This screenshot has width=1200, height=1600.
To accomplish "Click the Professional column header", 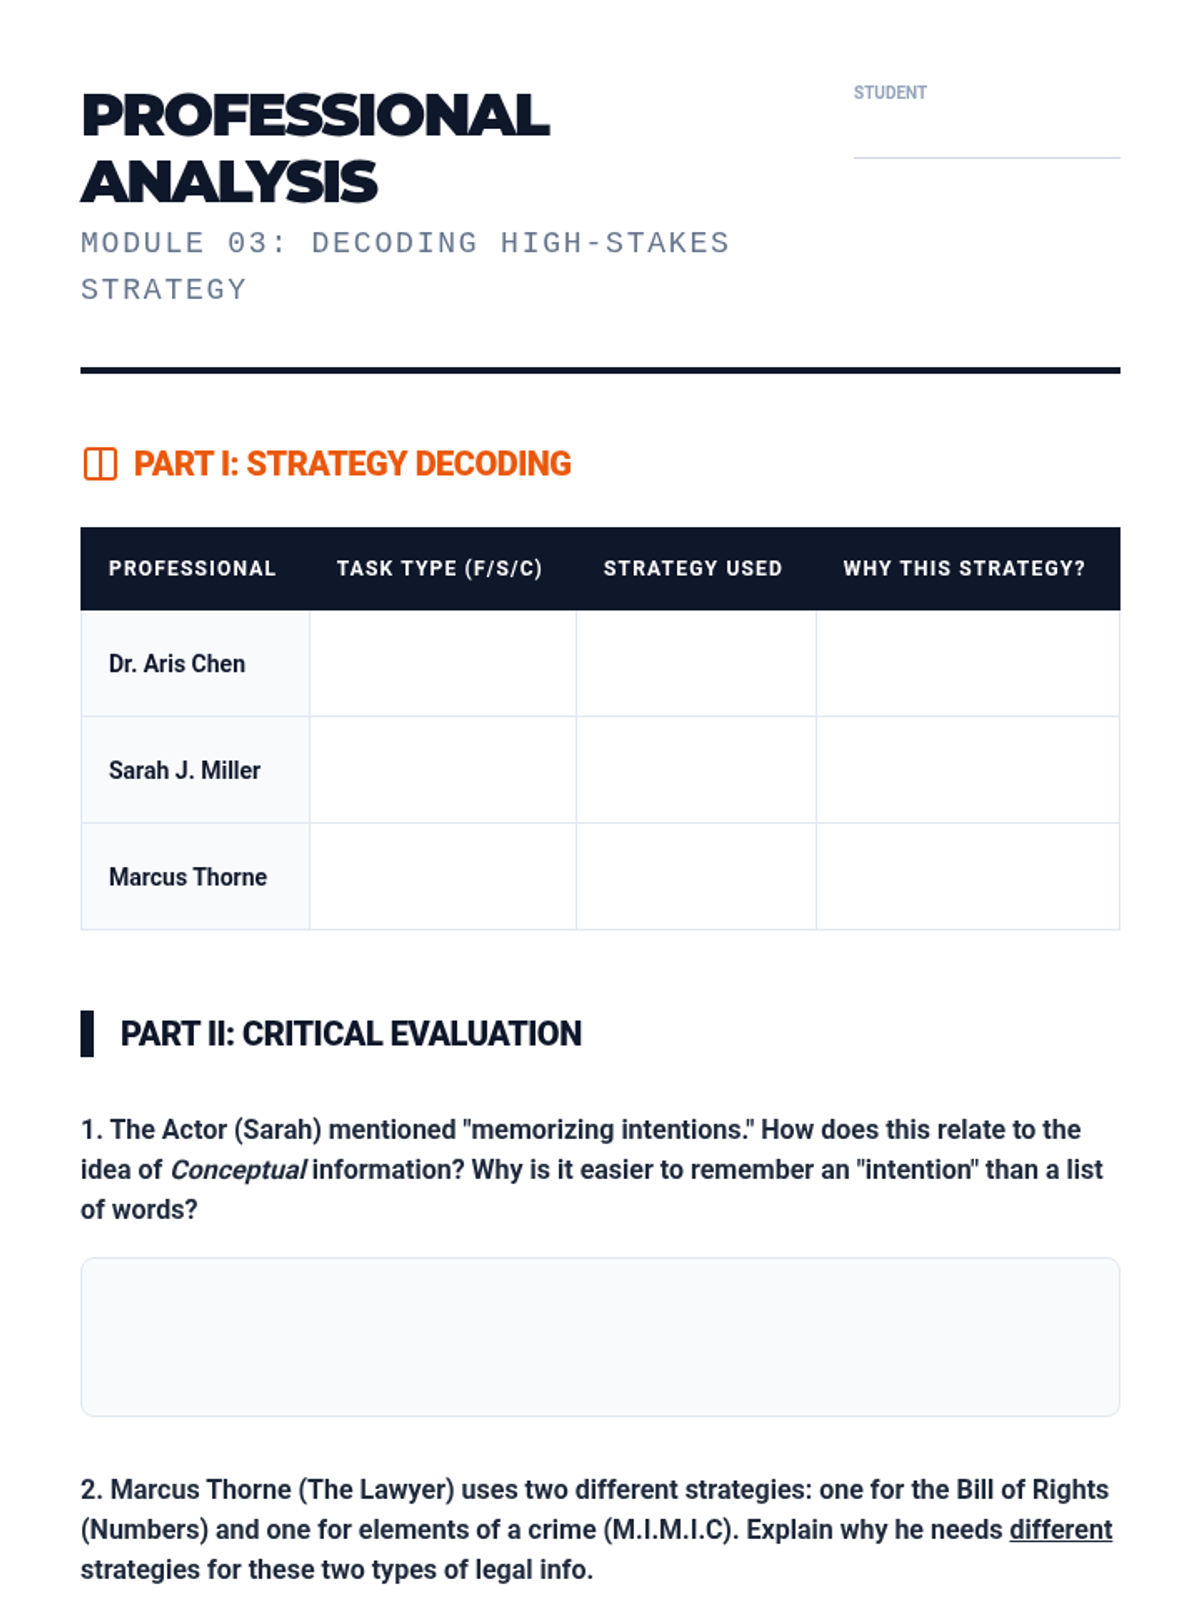I will pyautogui.click(x=192, y=568).
